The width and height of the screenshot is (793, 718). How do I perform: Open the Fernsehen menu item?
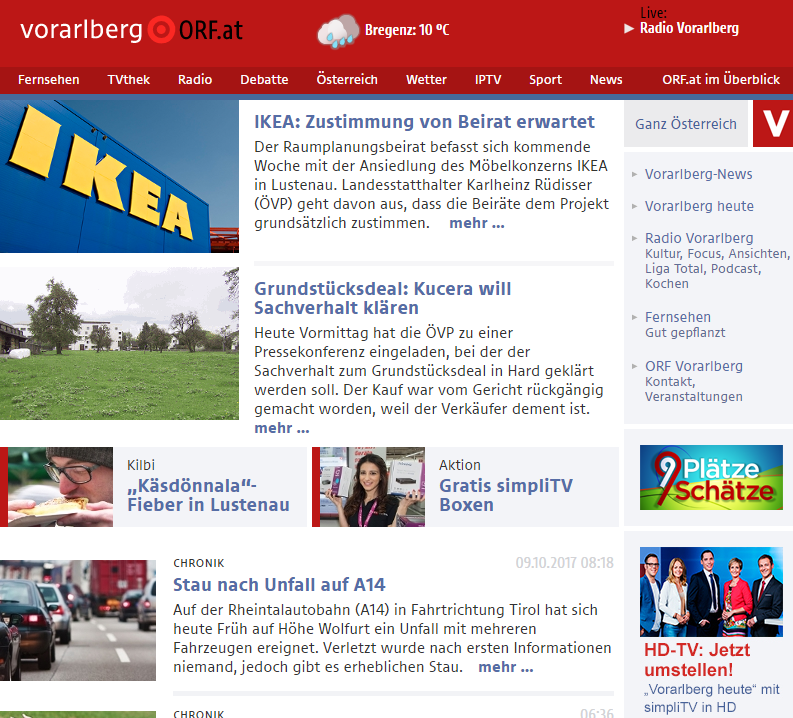(x=49, y=80)
